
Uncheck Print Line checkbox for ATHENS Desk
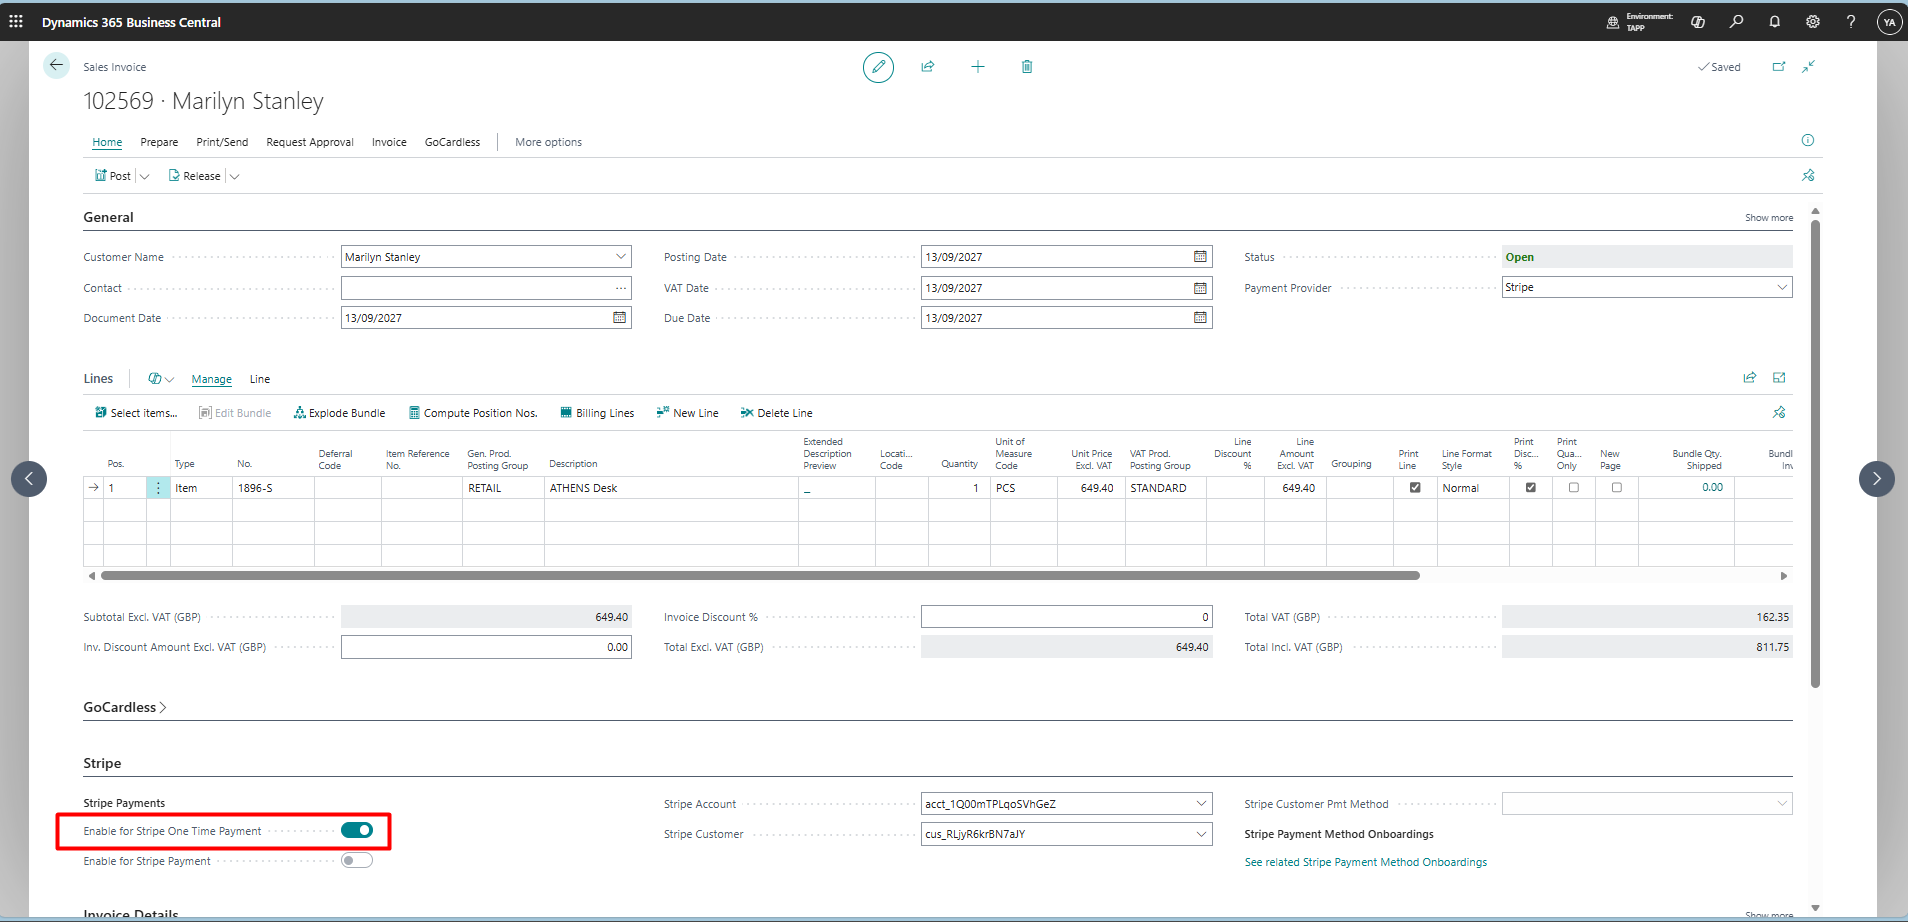[x=1415, y=488]
